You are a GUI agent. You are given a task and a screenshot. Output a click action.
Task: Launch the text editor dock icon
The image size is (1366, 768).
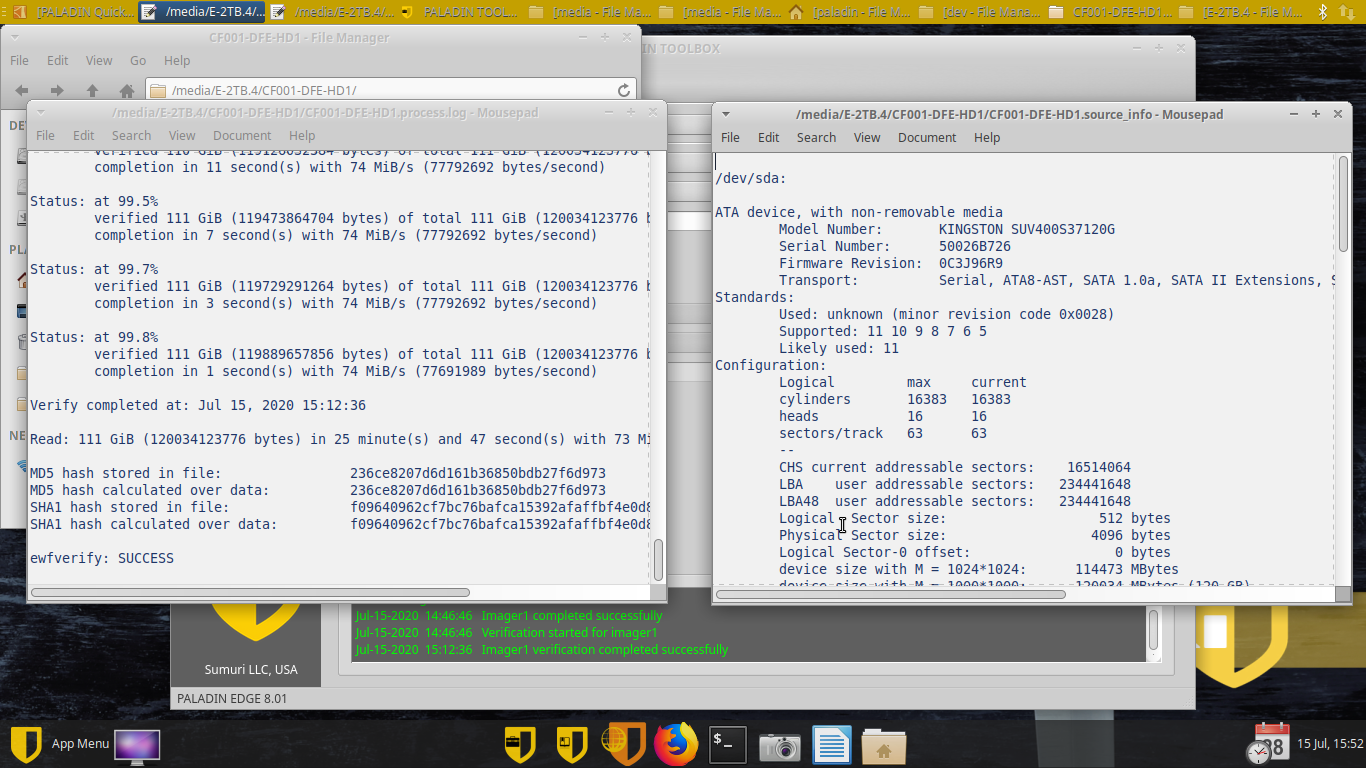832,744
